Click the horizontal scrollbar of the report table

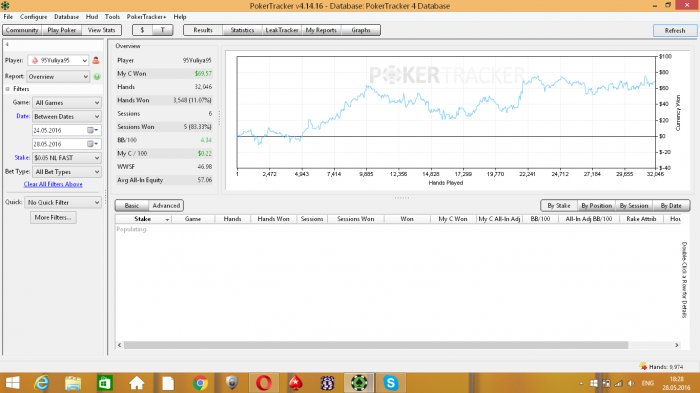coord(376,345)
